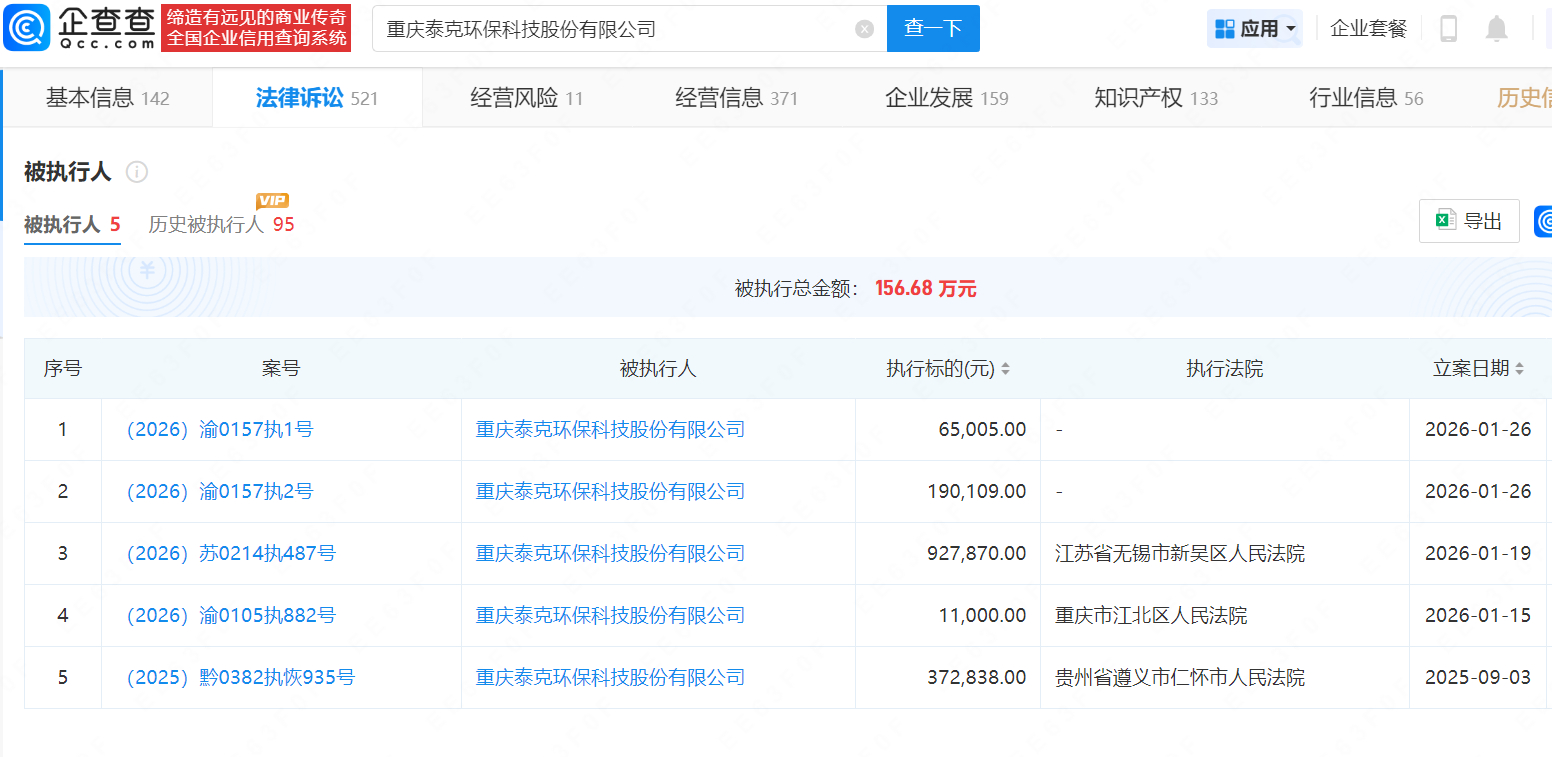
Task: Click the 查一下 search button
Action: point(933,28)
